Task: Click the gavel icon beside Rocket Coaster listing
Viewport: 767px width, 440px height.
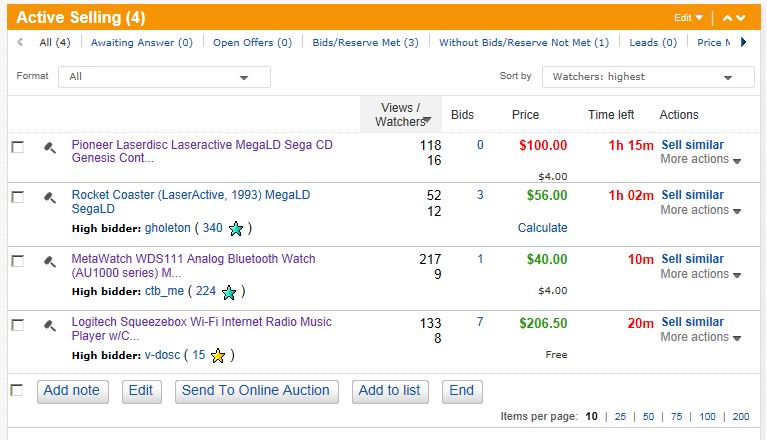Action: (49, 197)
